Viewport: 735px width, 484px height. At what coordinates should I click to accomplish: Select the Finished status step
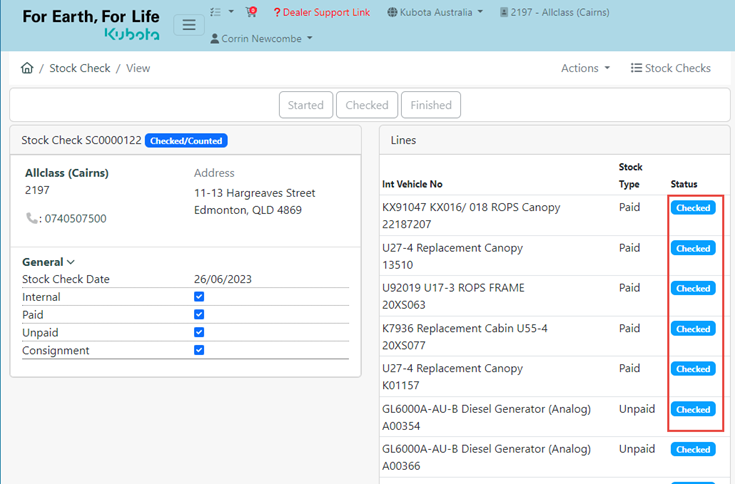click(431, 105)
